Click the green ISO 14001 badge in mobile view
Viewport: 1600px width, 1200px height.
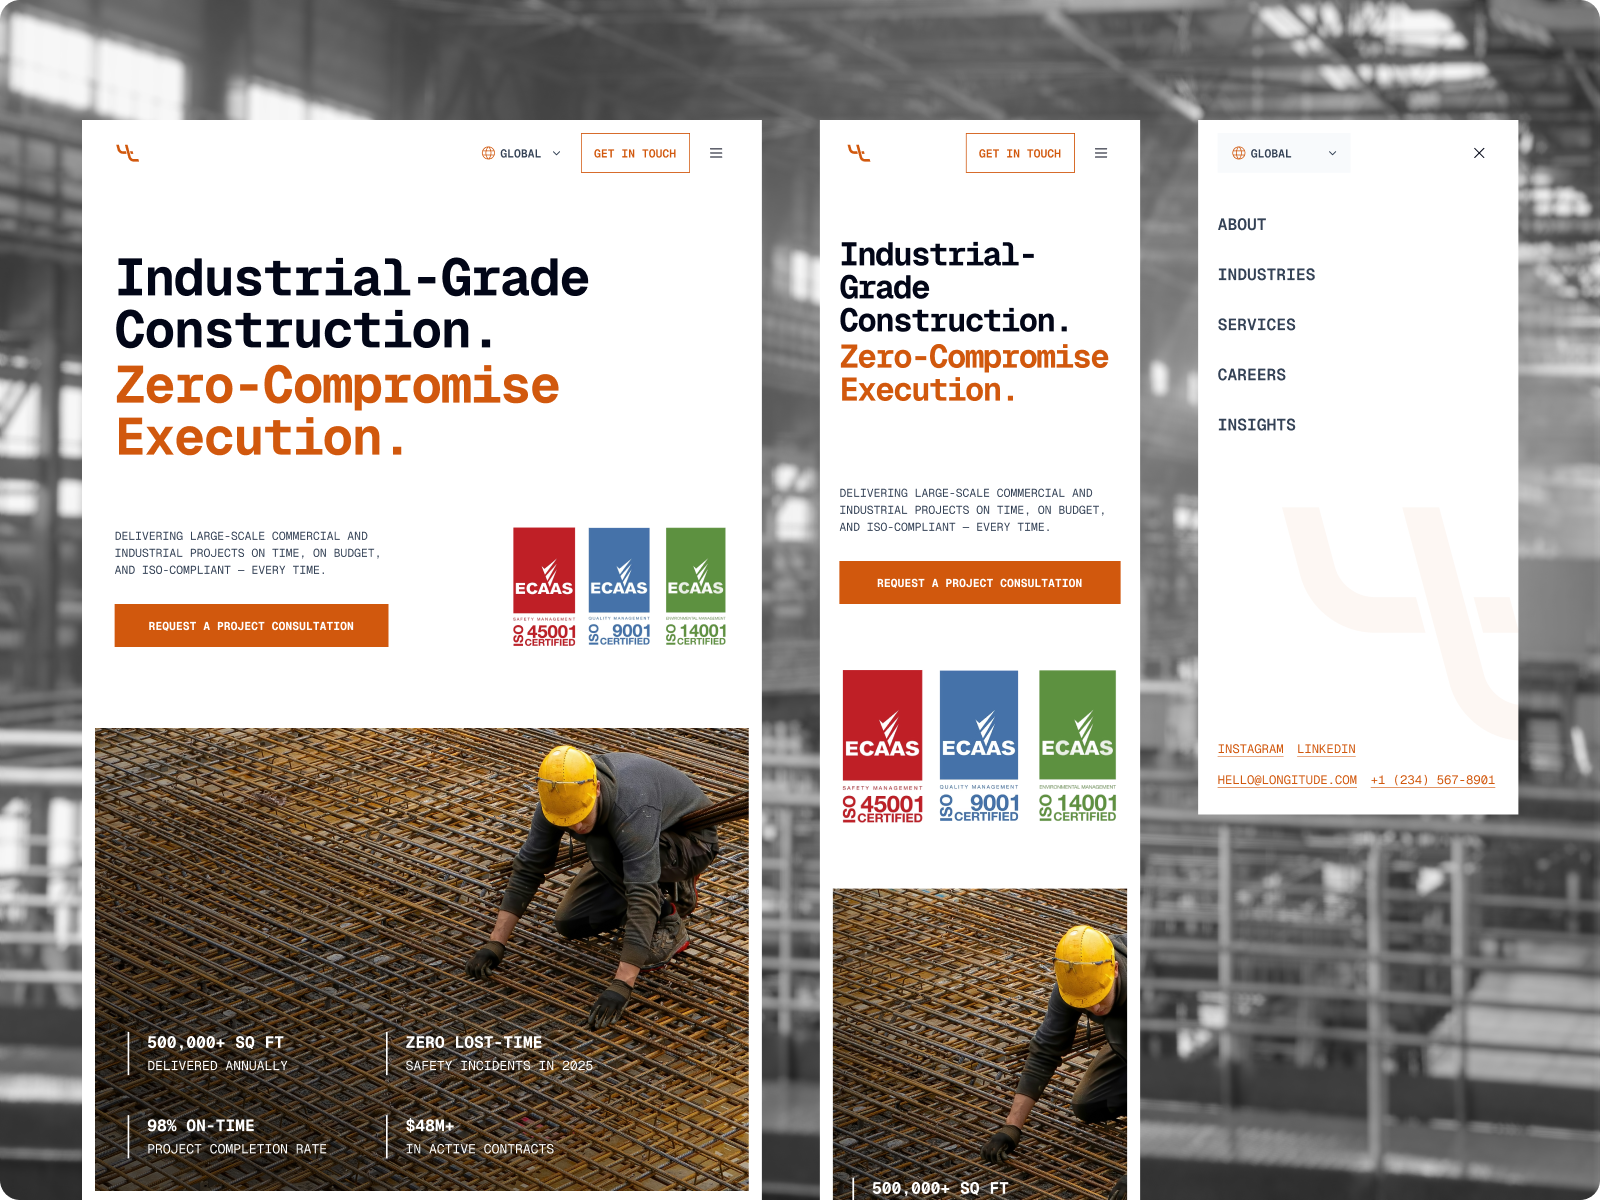(x=1077, y=747)
